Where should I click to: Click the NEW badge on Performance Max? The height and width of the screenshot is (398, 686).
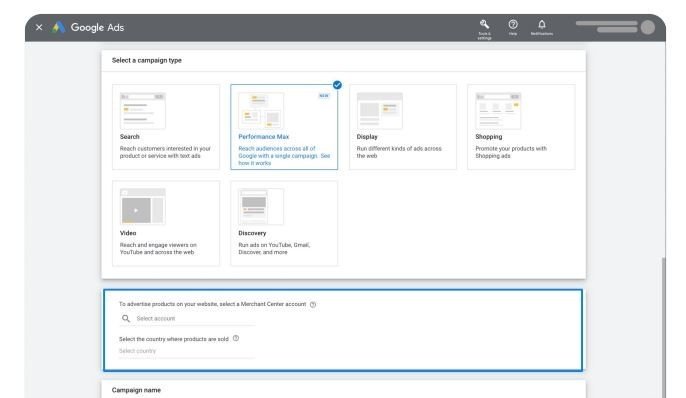click(324, 96)
